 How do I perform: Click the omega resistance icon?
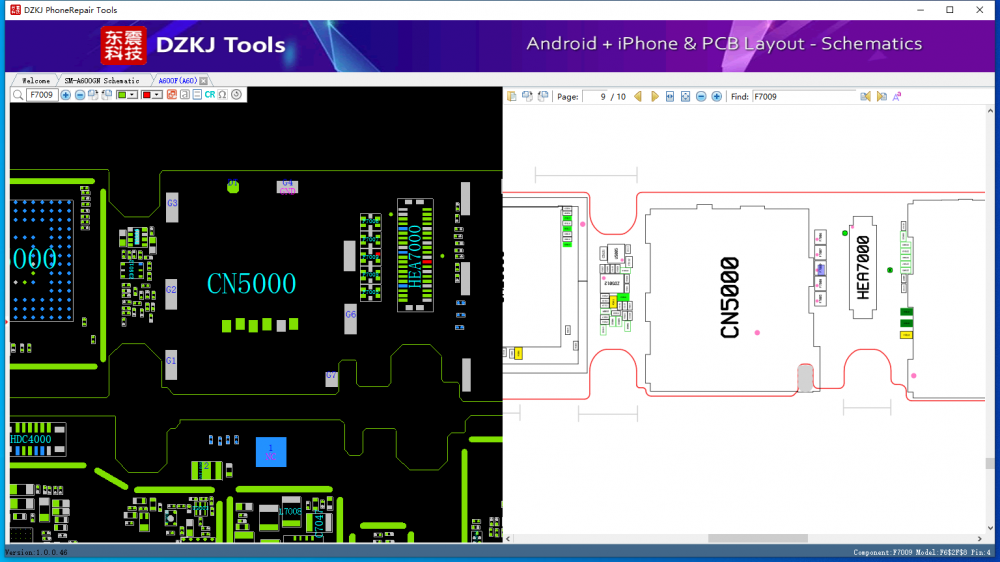[x=222, y=95]
